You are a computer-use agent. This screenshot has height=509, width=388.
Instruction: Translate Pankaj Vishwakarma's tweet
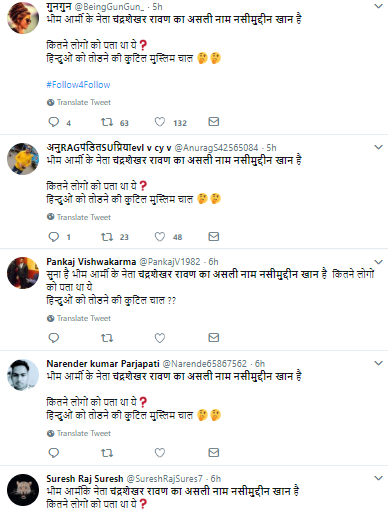click(x=79, y=318)
